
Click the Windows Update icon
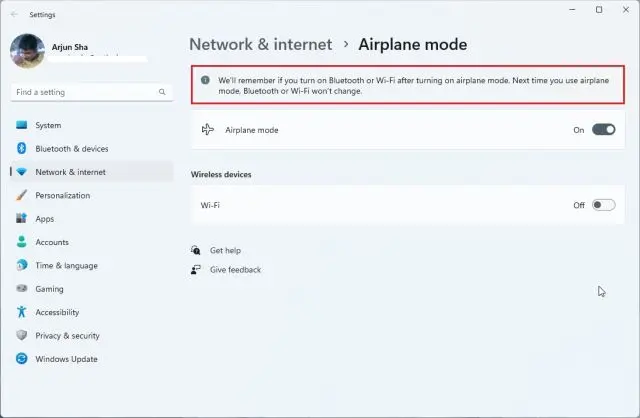tap(21, 359)
